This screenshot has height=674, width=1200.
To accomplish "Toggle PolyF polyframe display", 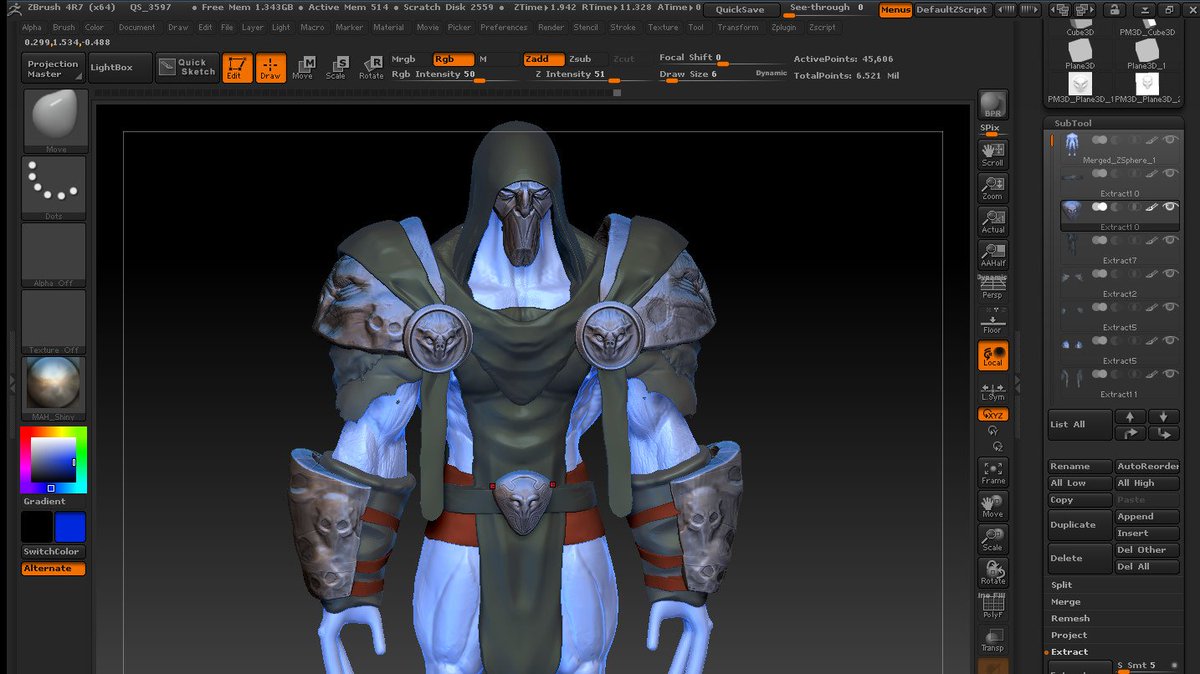I will coord(993,607).
